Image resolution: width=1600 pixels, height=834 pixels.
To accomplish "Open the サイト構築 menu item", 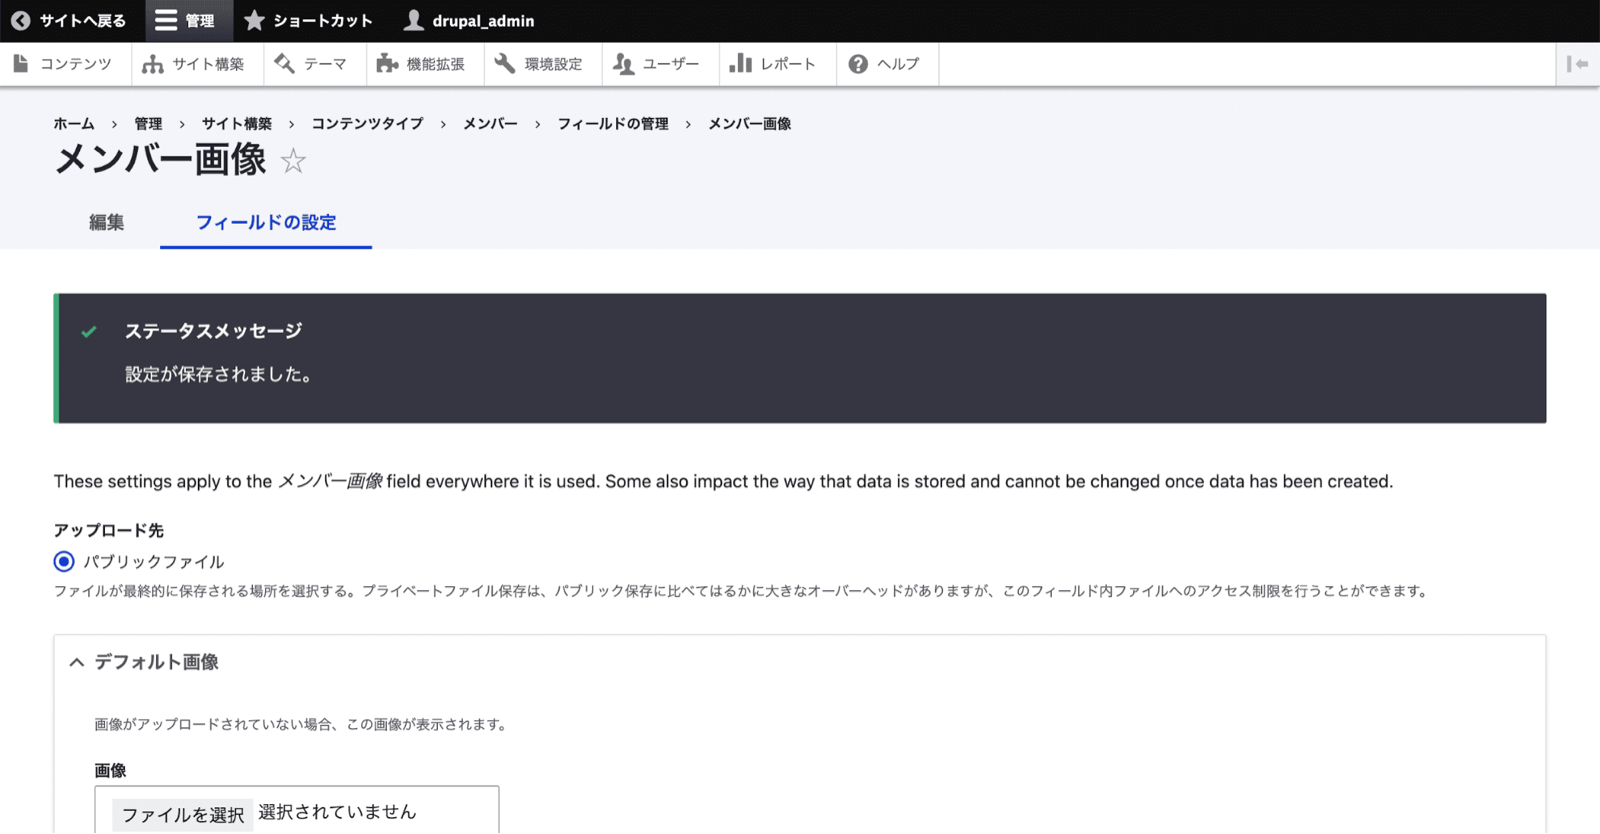I will pos(197,64).
